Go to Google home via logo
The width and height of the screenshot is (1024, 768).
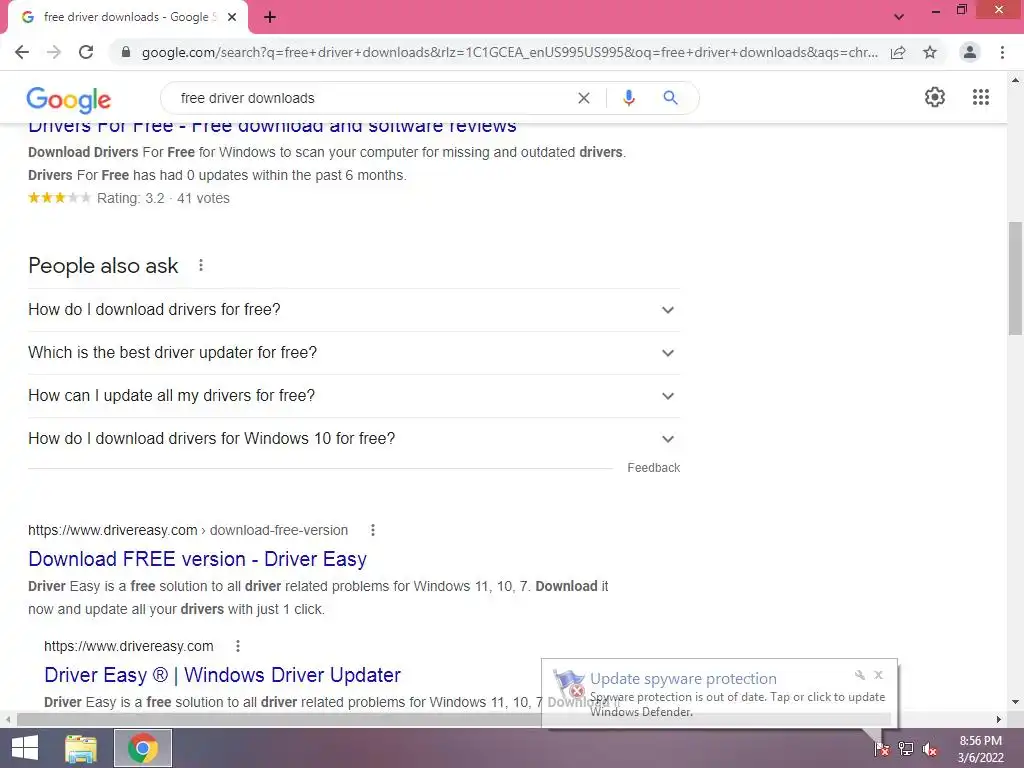(69, 99)
